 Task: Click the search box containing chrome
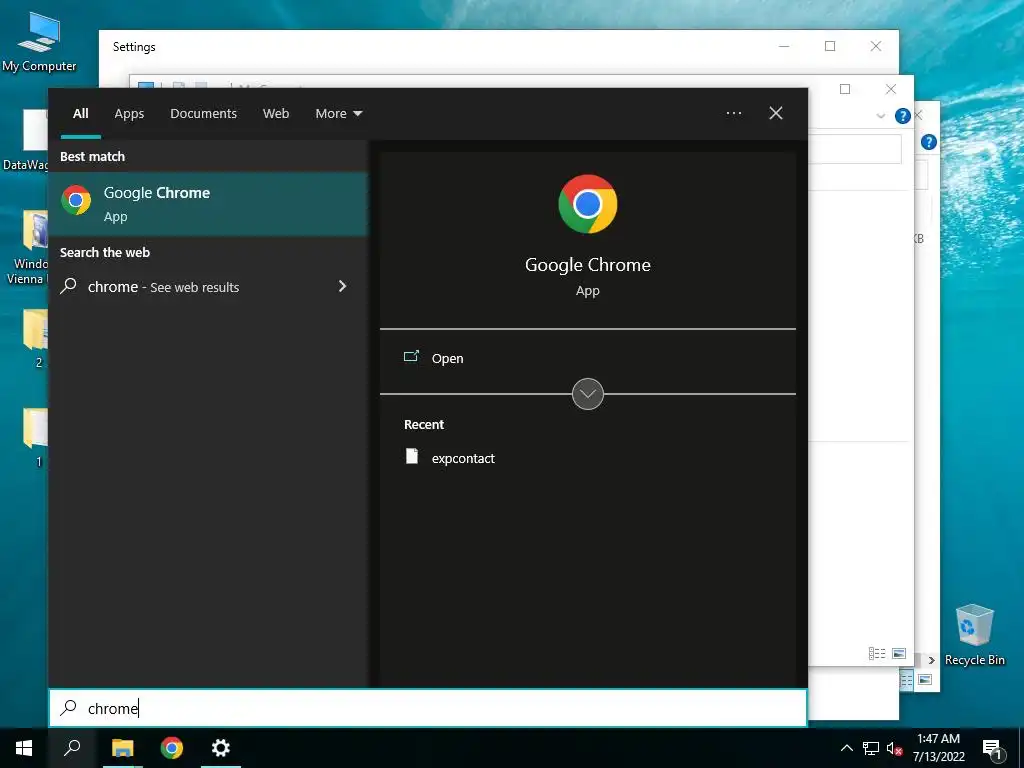tap(428, 708)
